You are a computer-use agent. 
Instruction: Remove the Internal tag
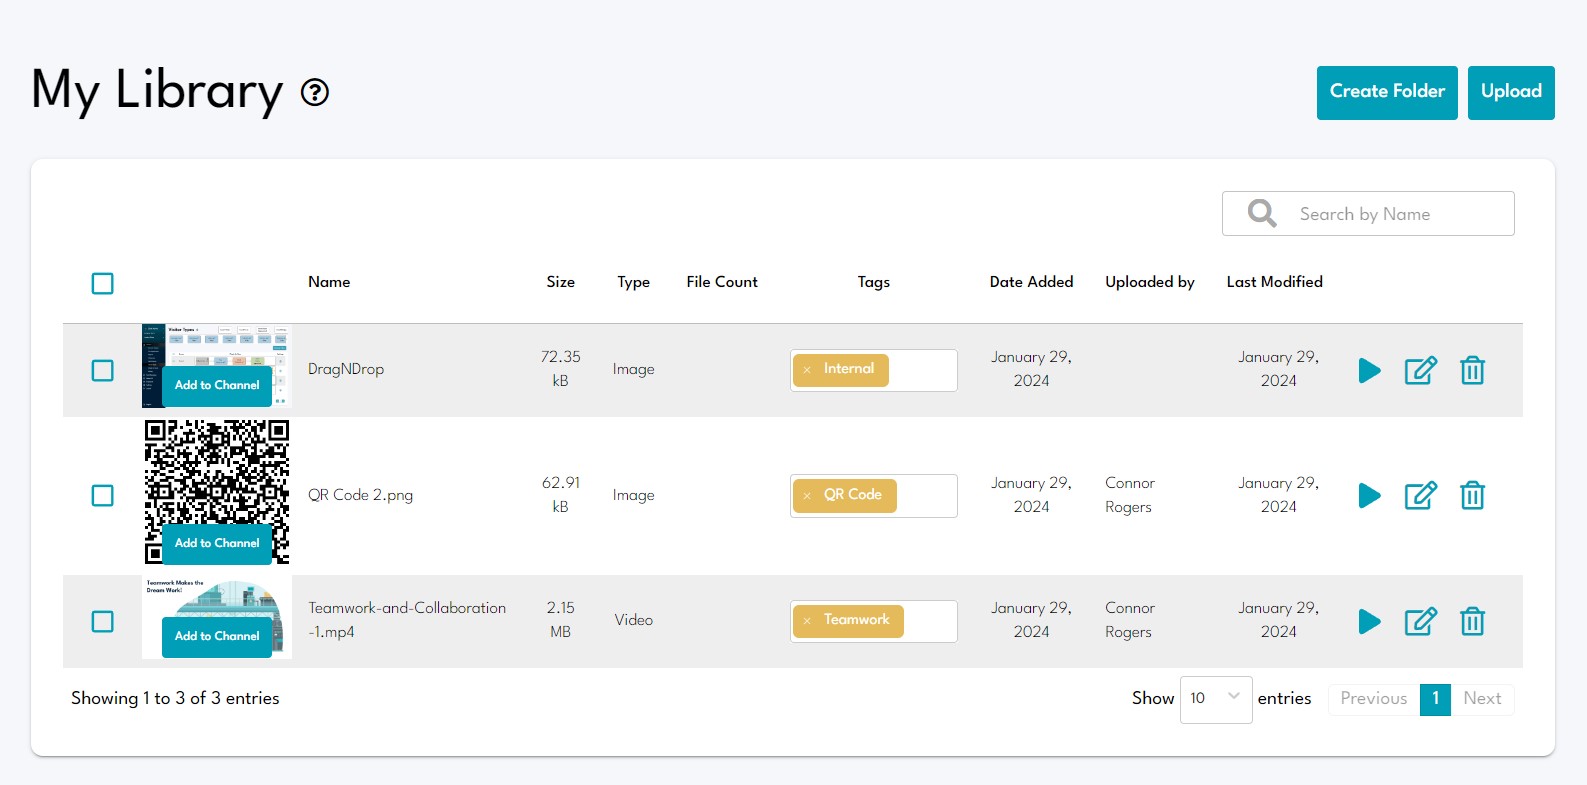(x=807, y=370)
